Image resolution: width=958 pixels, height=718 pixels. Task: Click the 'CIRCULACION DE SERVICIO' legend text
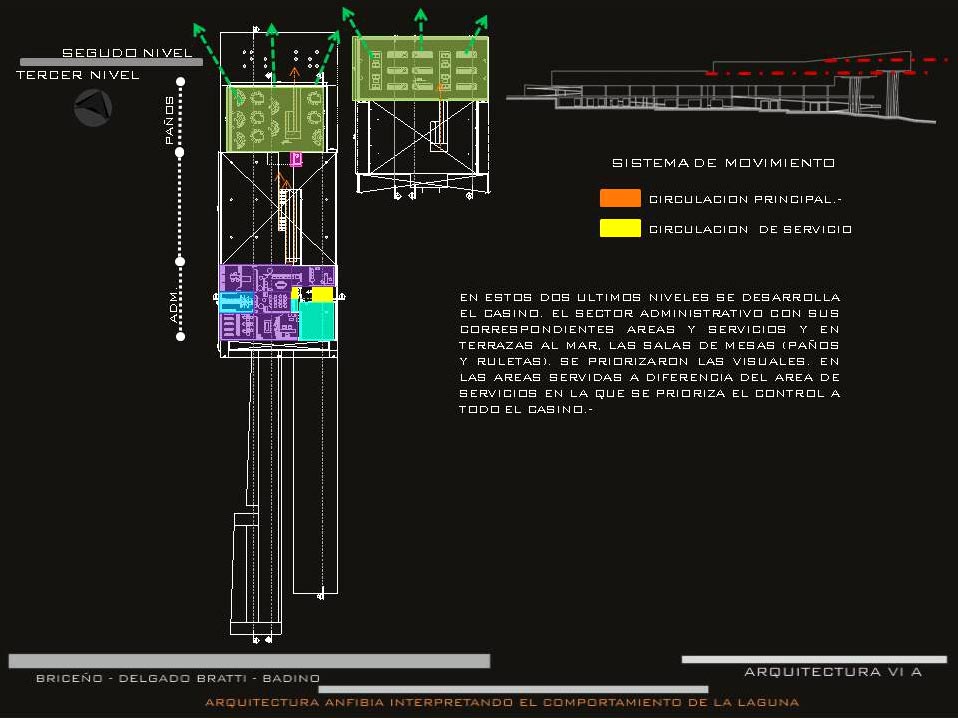coord(750,229)
